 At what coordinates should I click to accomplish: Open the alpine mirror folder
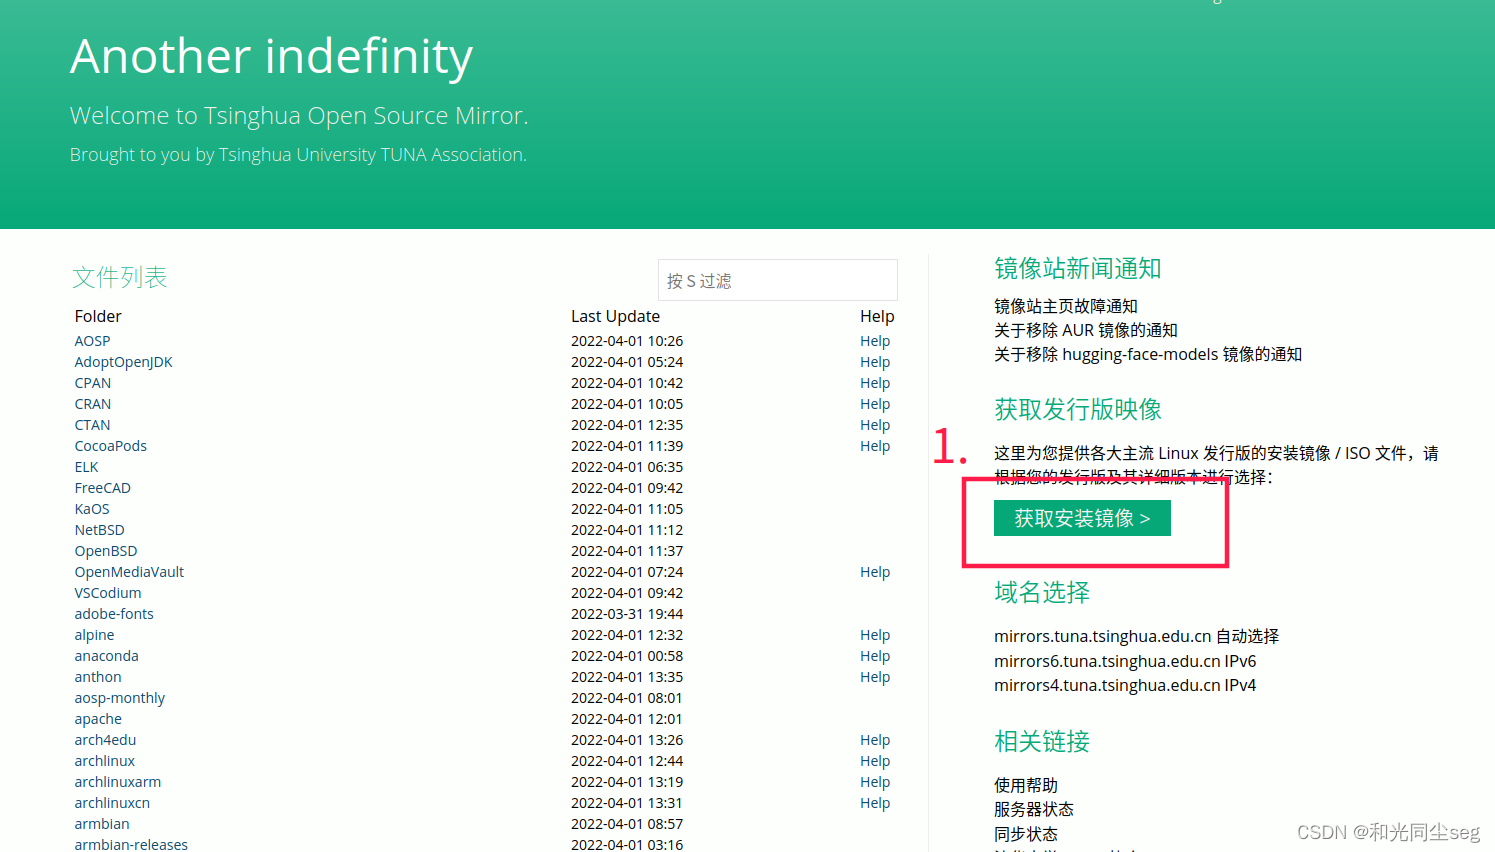[94, 635]
